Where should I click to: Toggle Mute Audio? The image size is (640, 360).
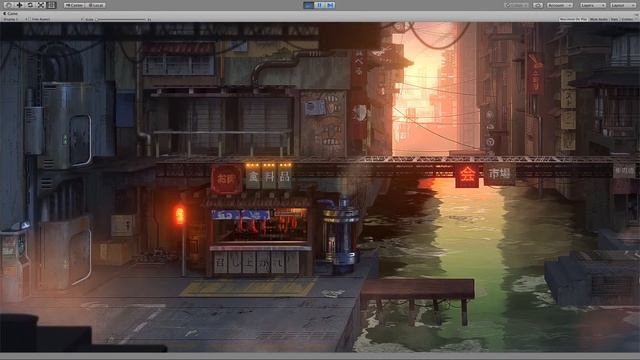point(598,19)
